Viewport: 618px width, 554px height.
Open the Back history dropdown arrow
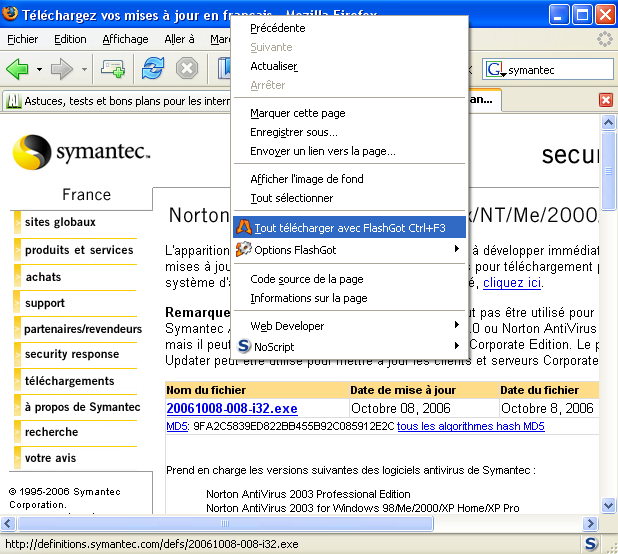[x=39, y=70]
